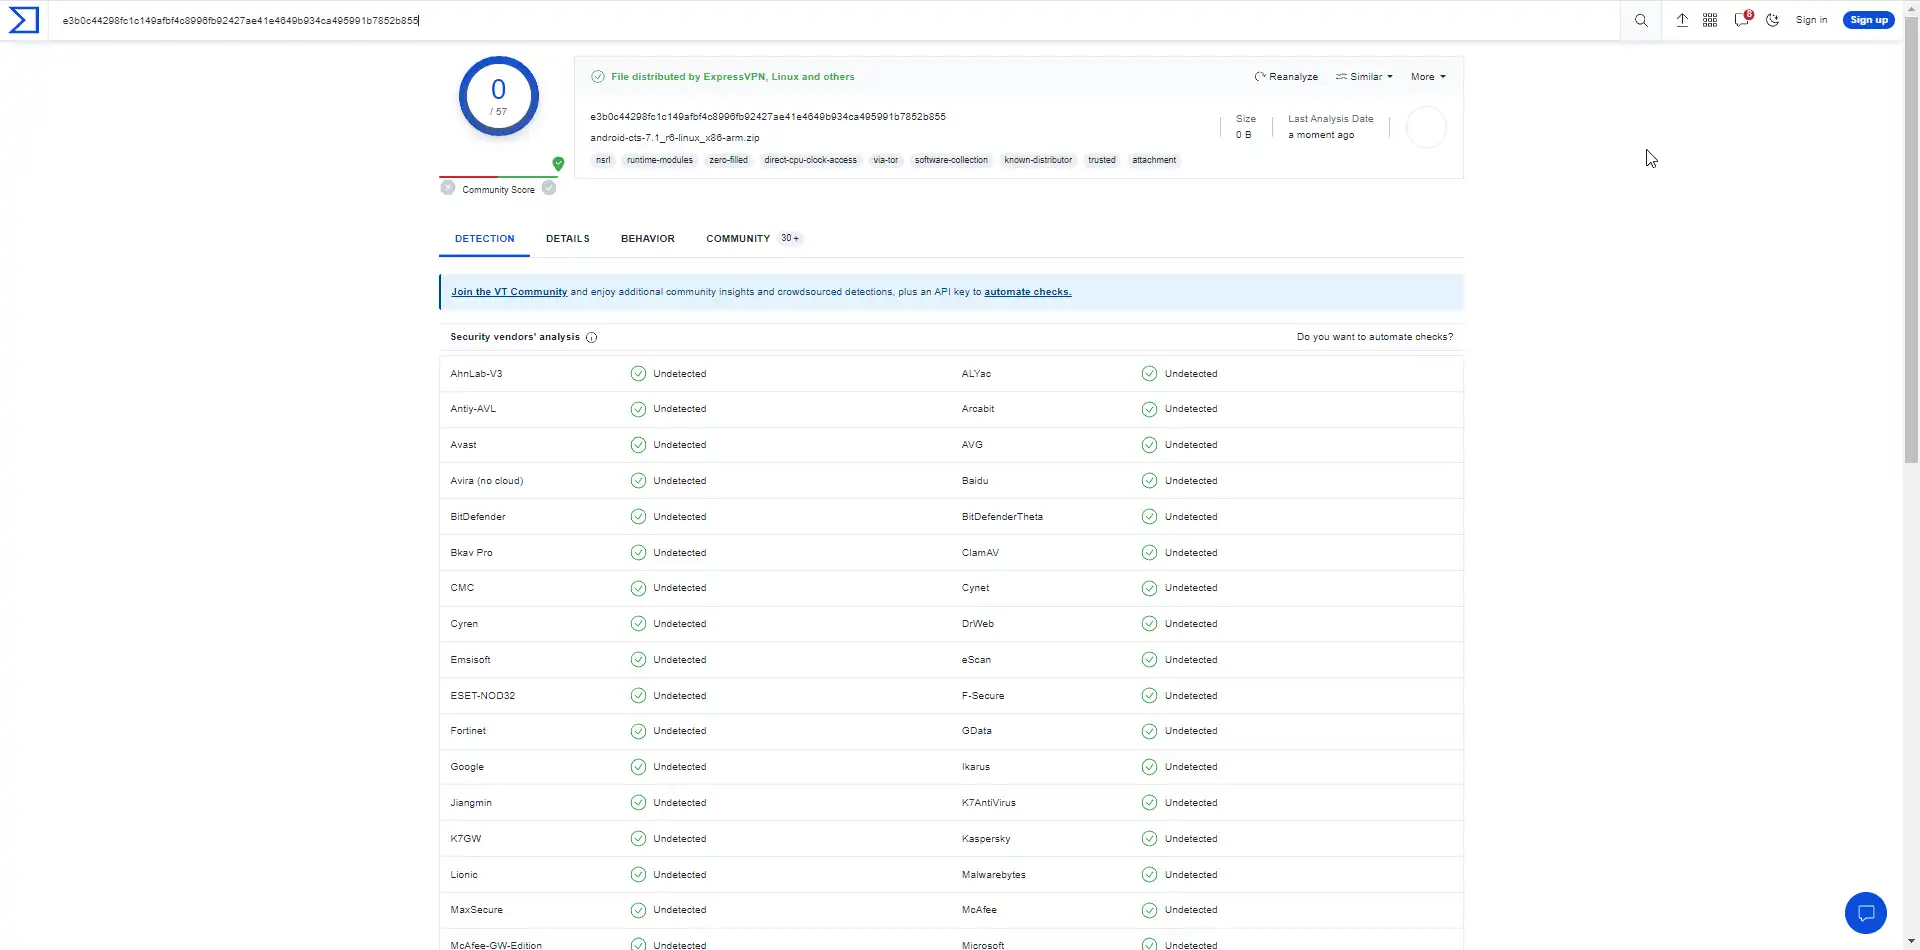Select the Fortinet vendor name
The height and width of the screenshot is (950, 1920).
468,731
